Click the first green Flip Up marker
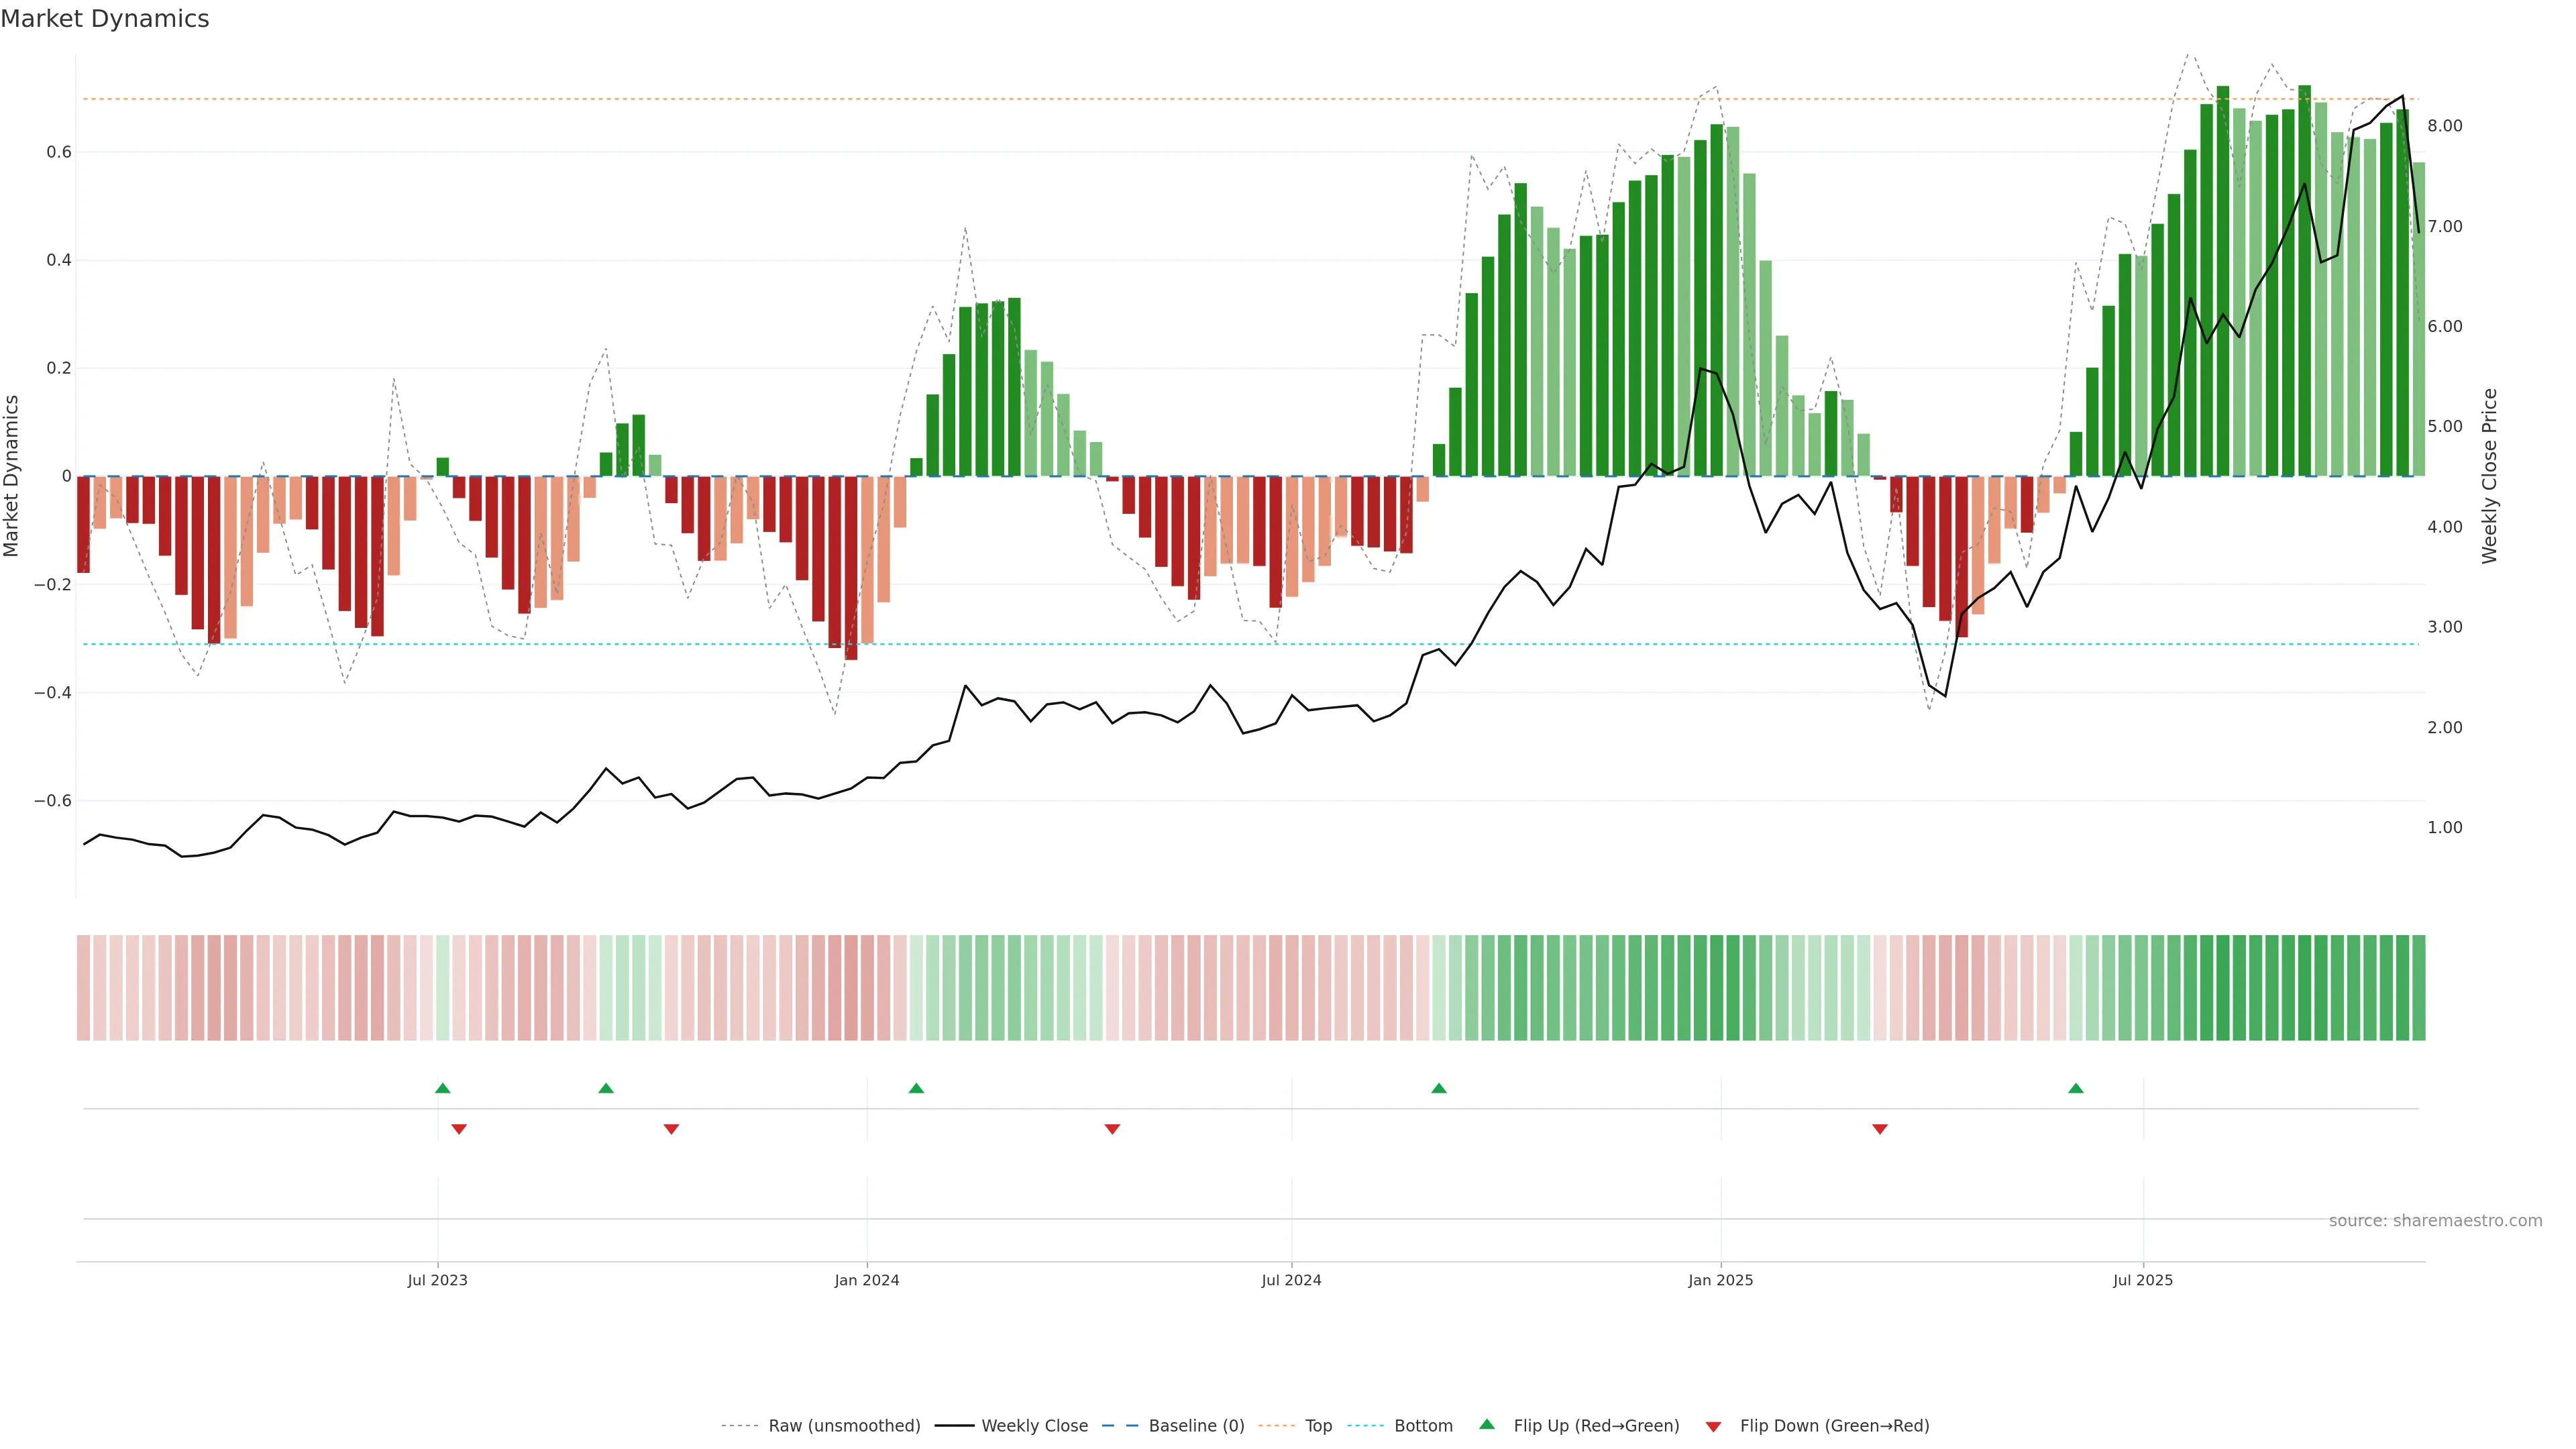The height and width of the screenshot is (1449, 2576). (x=443, y=1088)
